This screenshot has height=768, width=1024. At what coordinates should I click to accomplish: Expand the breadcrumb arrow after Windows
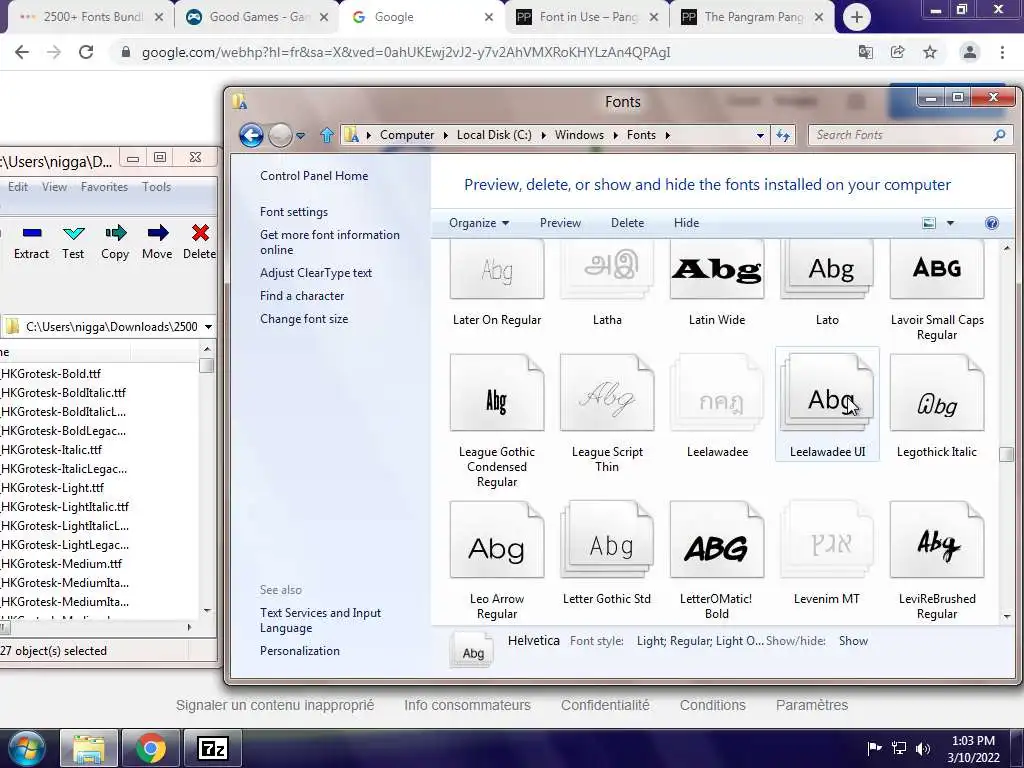tap(615, 135)
